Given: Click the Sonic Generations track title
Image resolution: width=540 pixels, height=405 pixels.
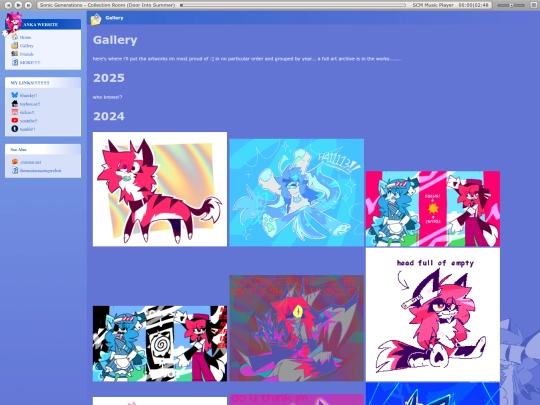Looking at the screenshot, I should click(107, 5).
